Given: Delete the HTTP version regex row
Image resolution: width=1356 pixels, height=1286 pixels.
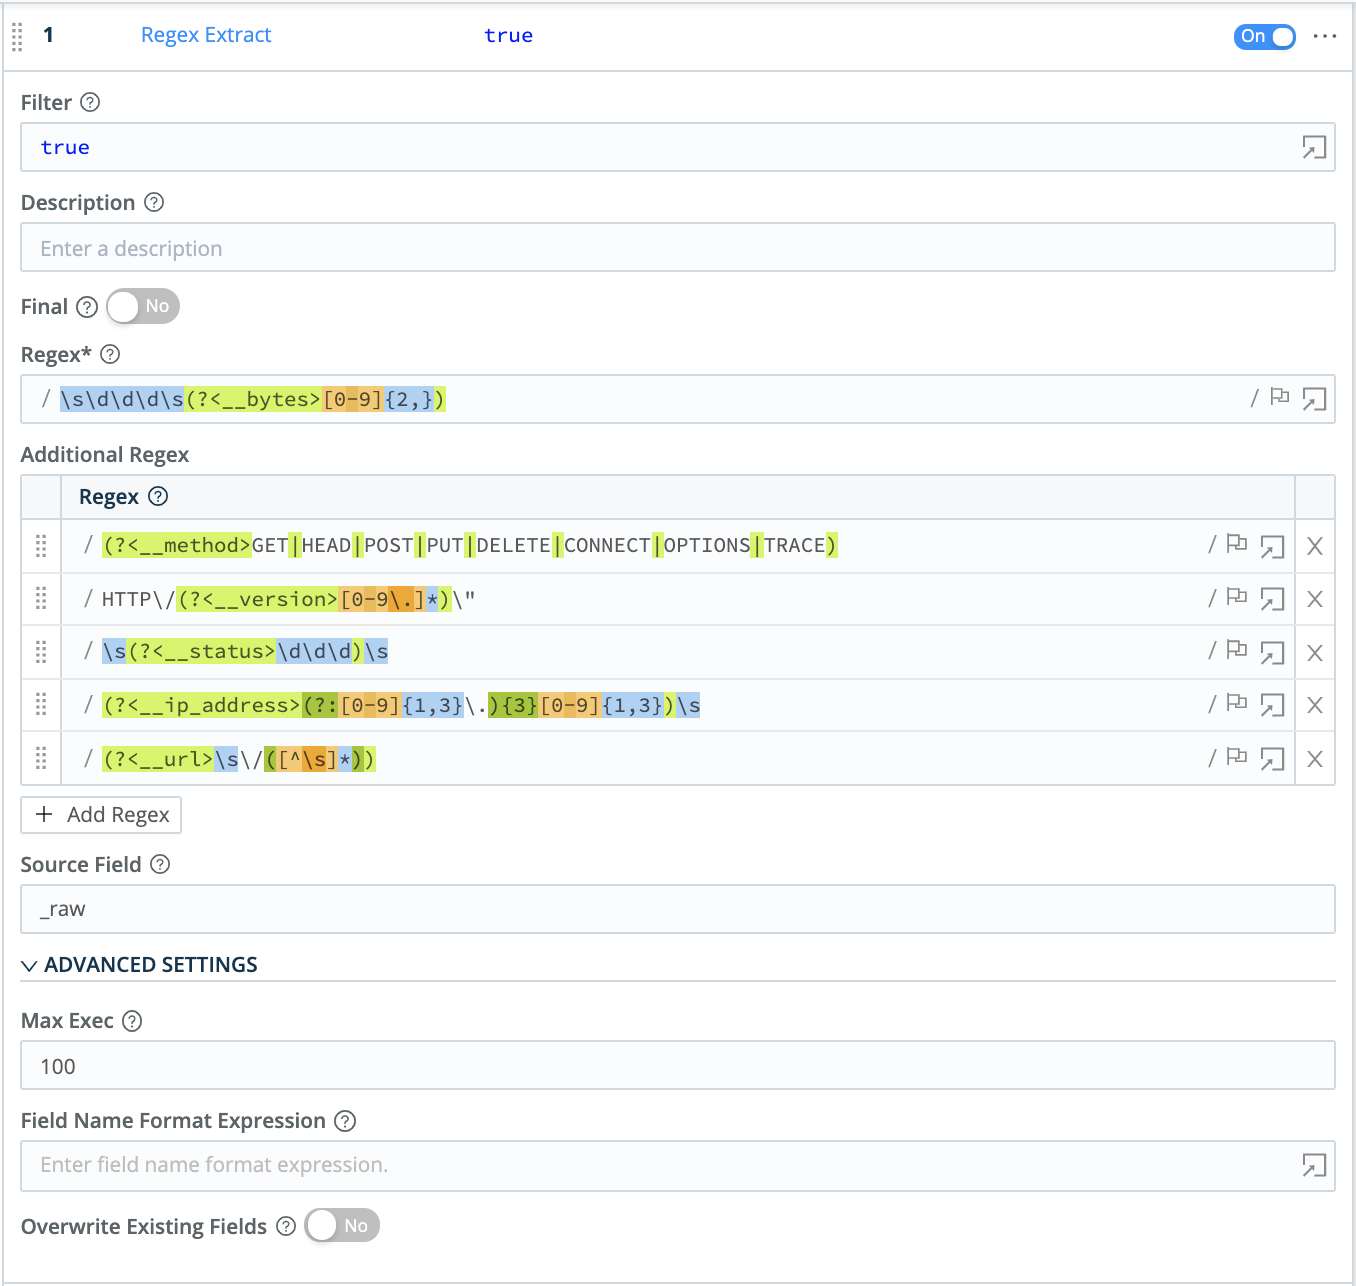Looking at the screenshot, I should (1314, 598).
